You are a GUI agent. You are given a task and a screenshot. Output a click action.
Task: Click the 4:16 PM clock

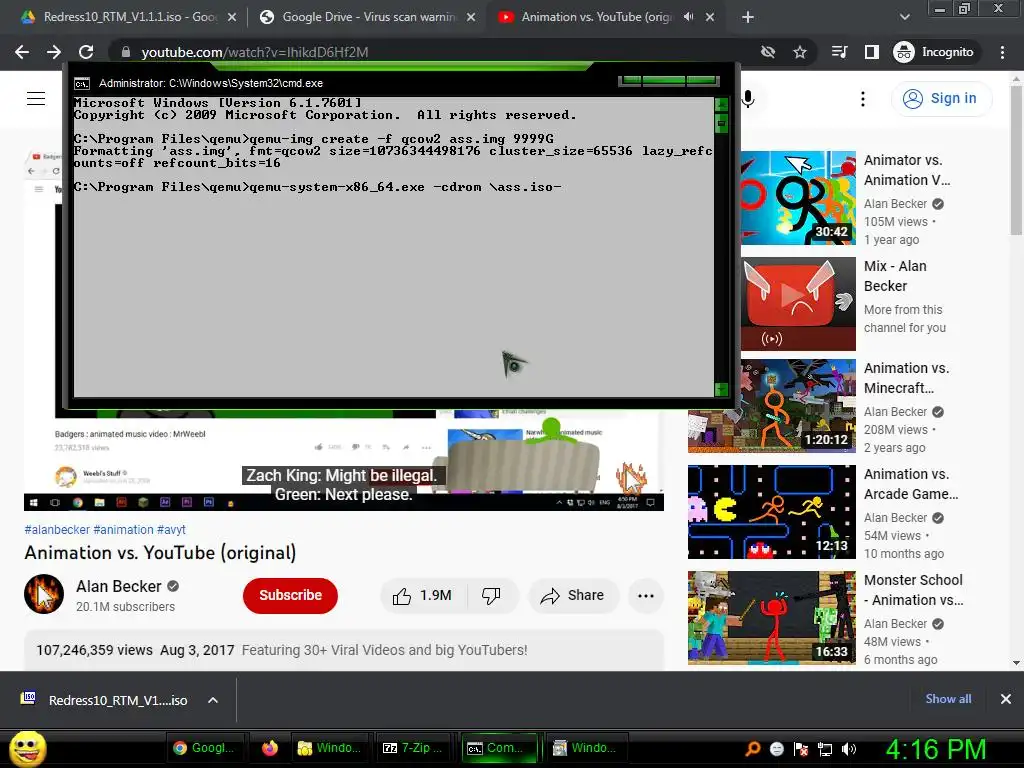coord(936,749)
